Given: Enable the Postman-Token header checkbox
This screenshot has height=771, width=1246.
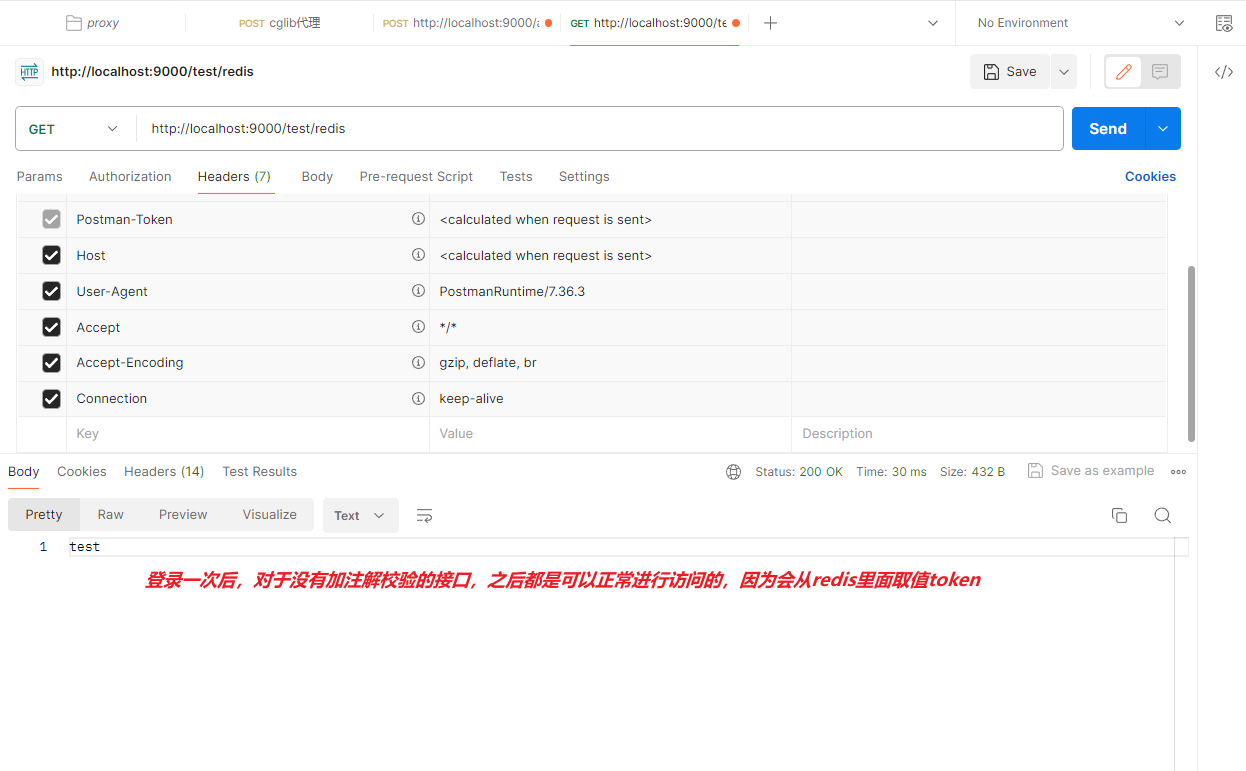Looking at the screenshot, I should [x=51, y=218].
